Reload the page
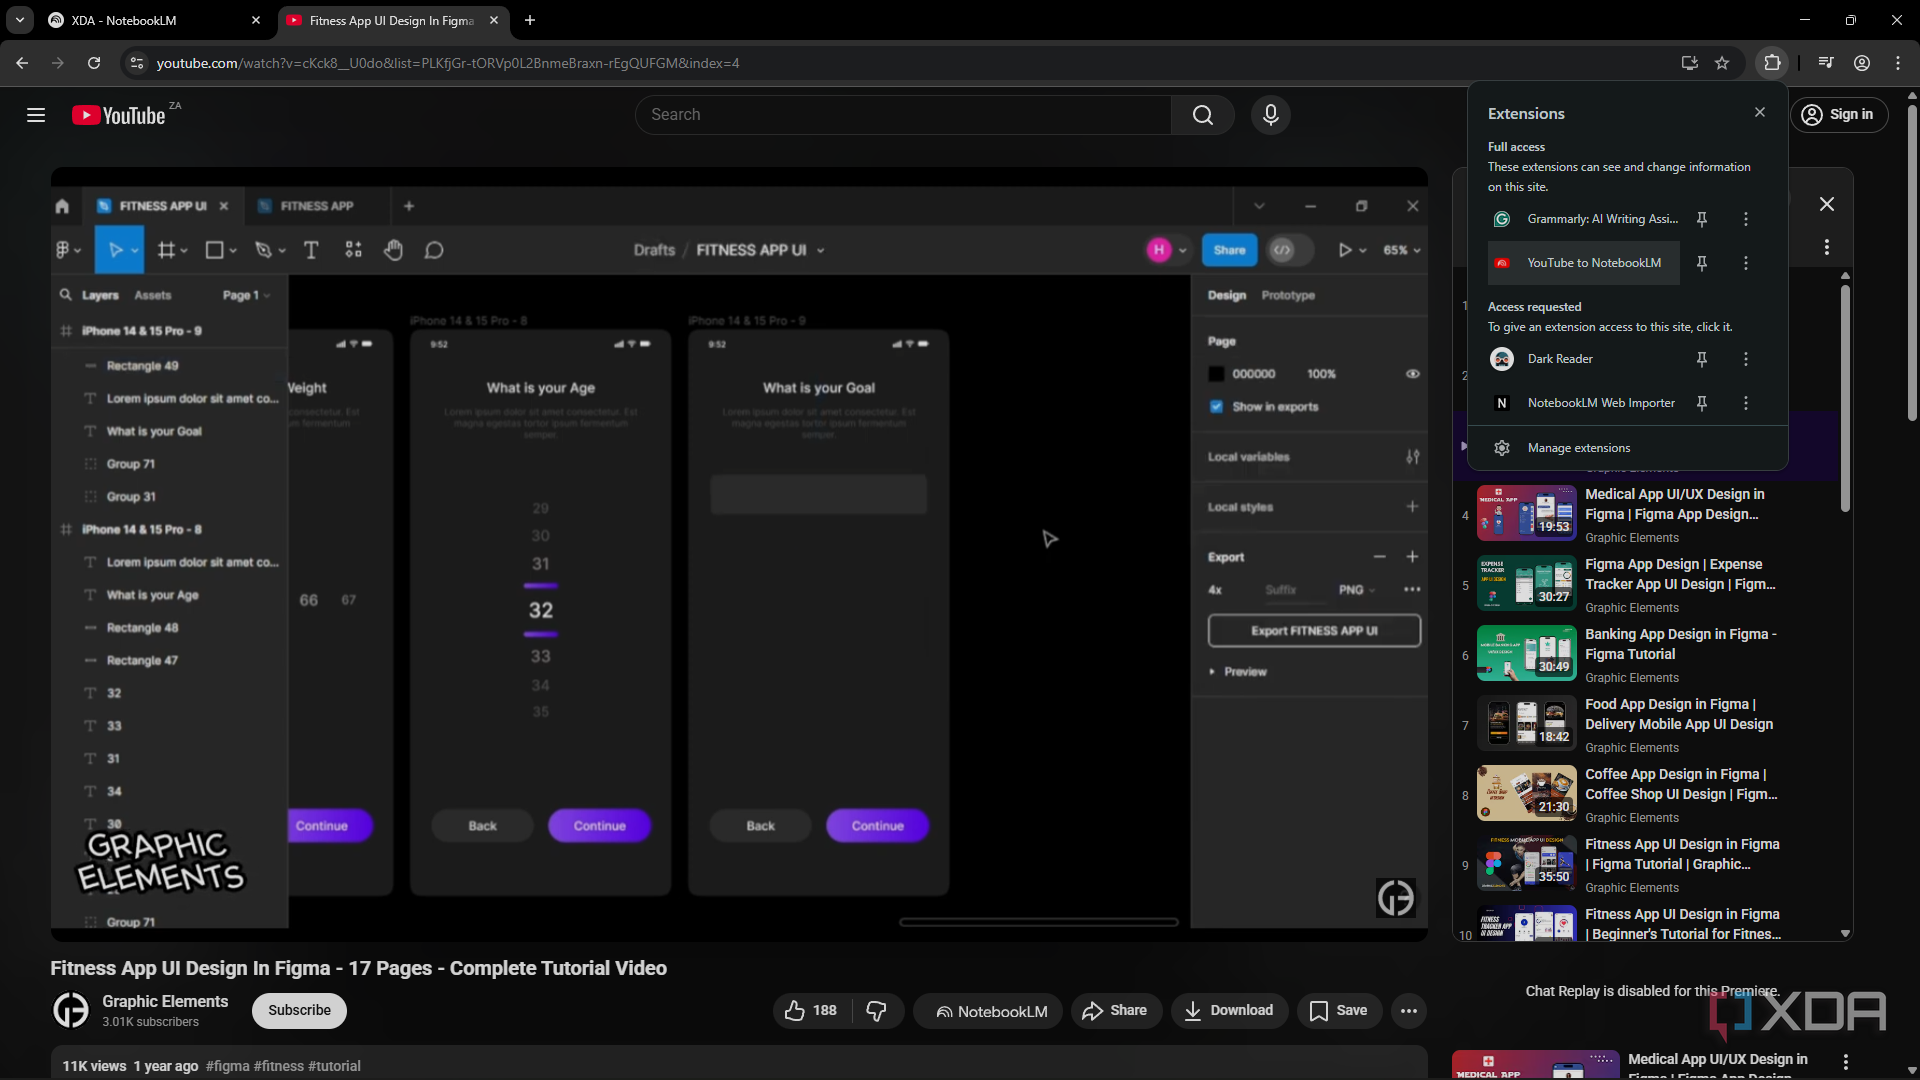This screenshot has width=1920, height=1080. tap(94, 63)
